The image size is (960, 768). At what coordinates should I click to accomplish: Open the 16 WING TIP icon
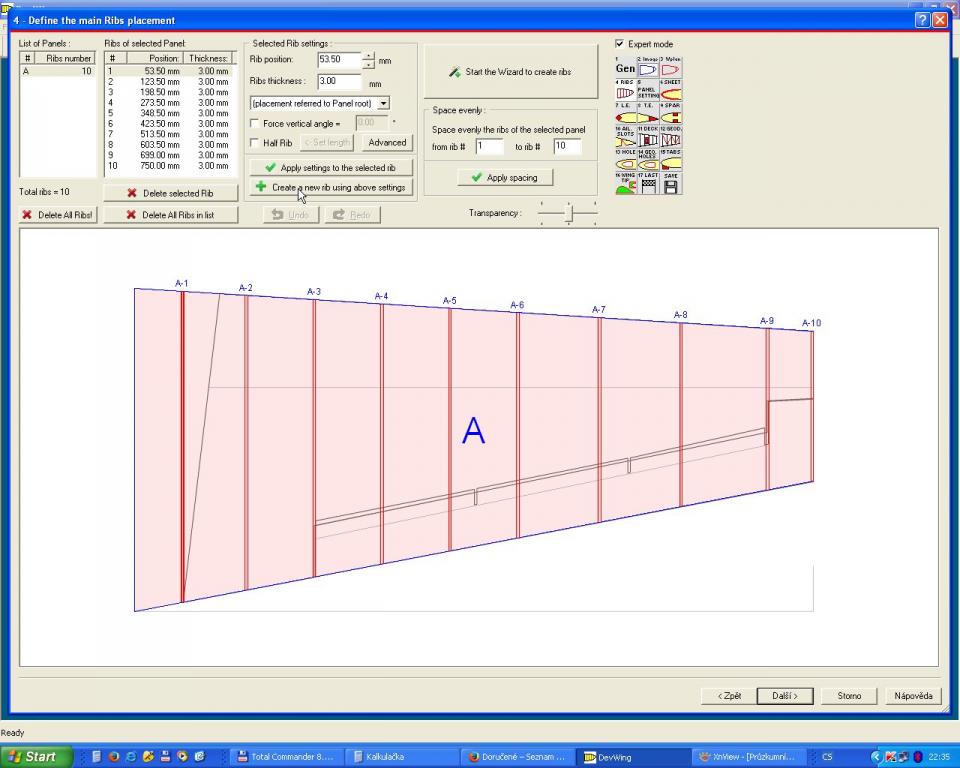[x=625, y=185]
